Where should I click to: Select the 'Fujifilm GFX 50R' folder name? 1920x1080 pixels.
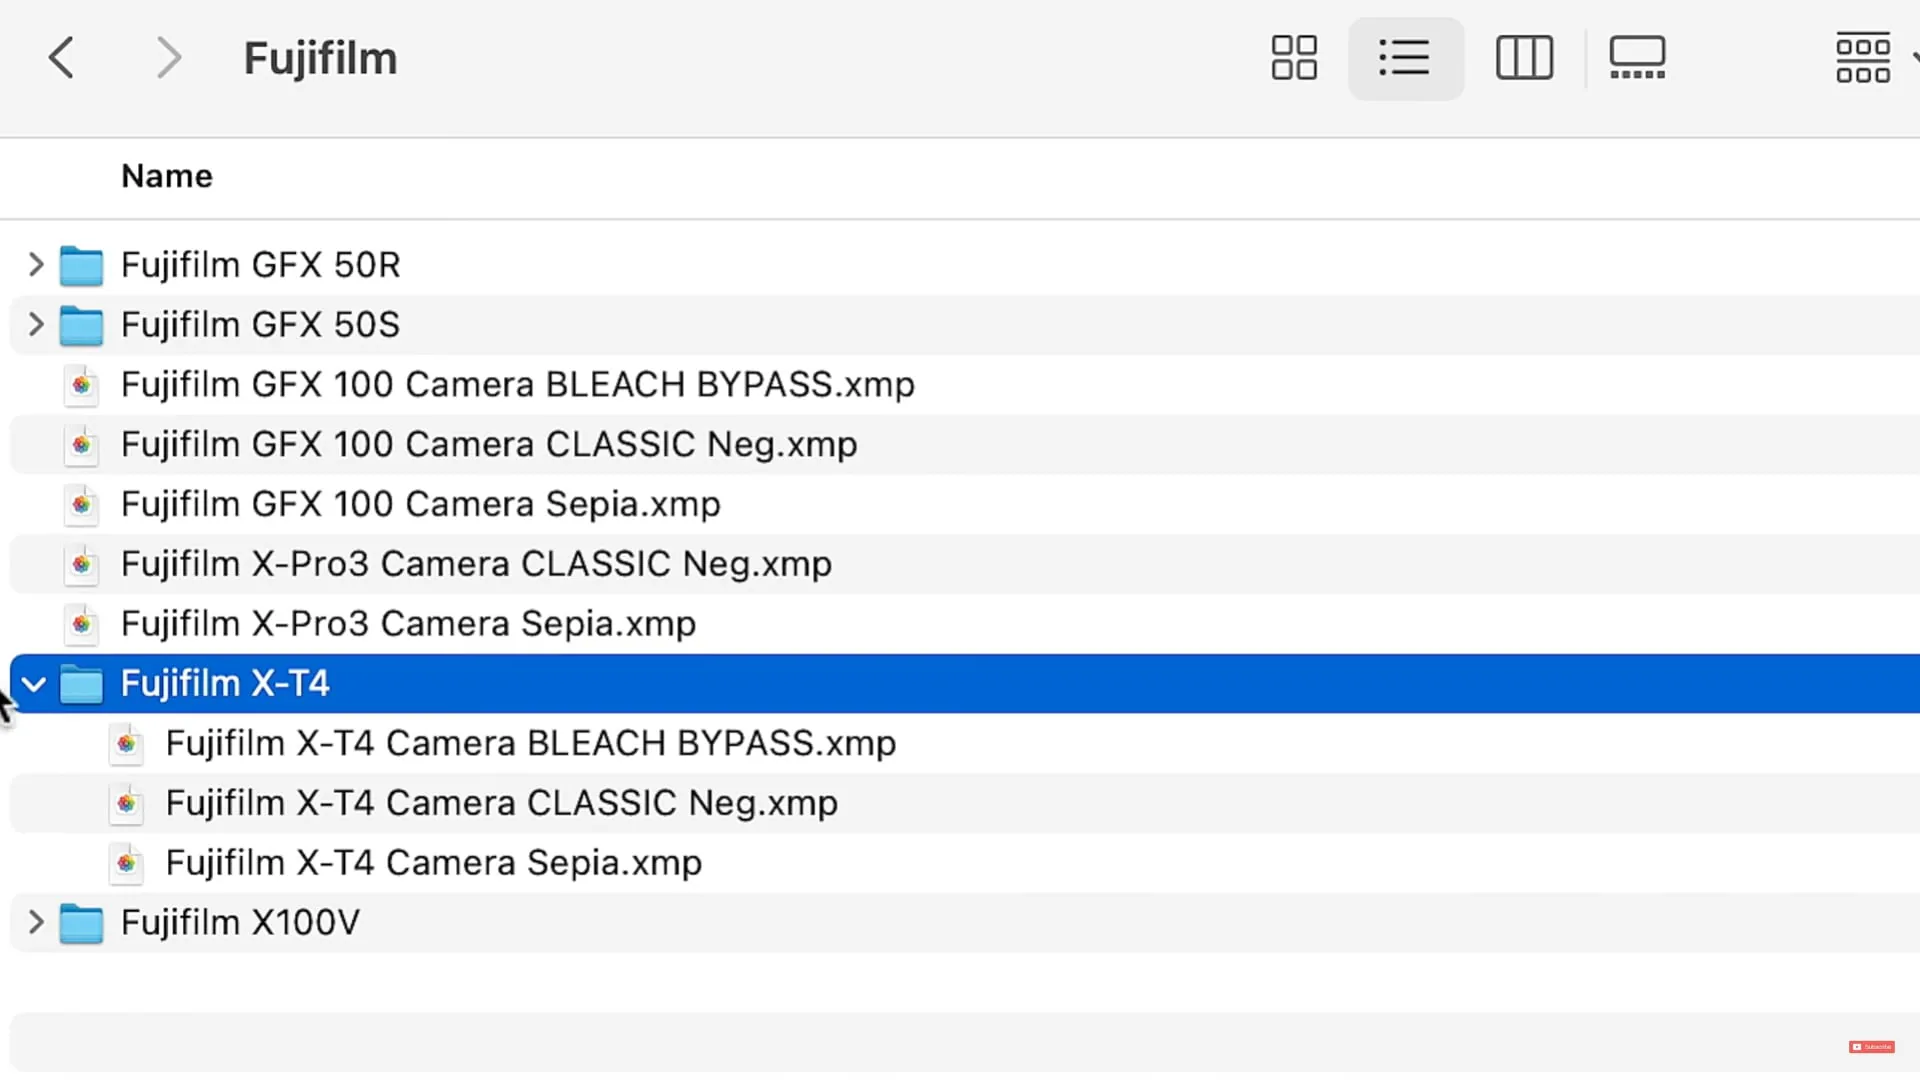click(x=260, y=265)
